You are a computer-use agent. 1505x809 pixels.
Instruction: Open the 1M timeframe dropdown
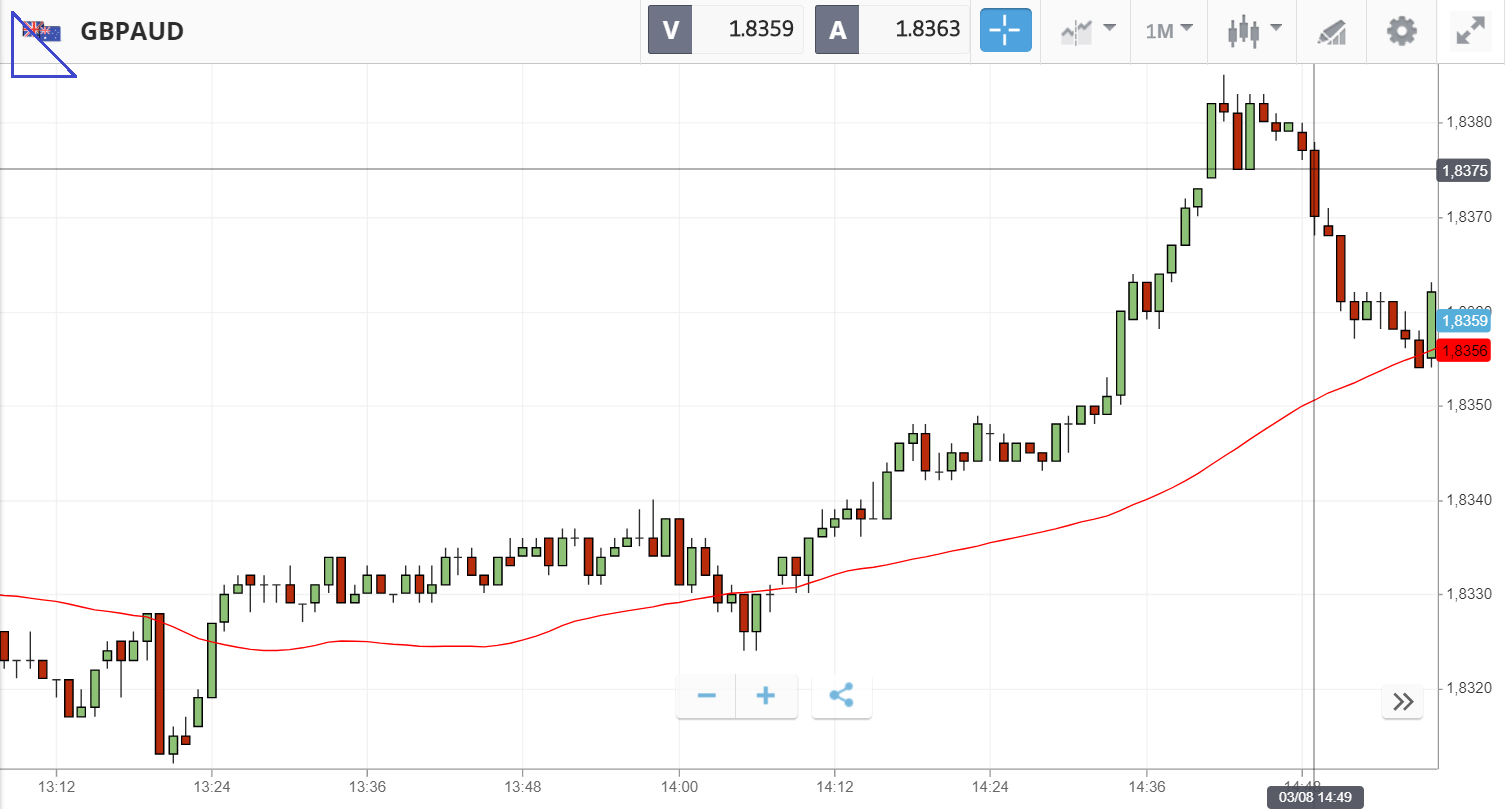pos(1169,31)
